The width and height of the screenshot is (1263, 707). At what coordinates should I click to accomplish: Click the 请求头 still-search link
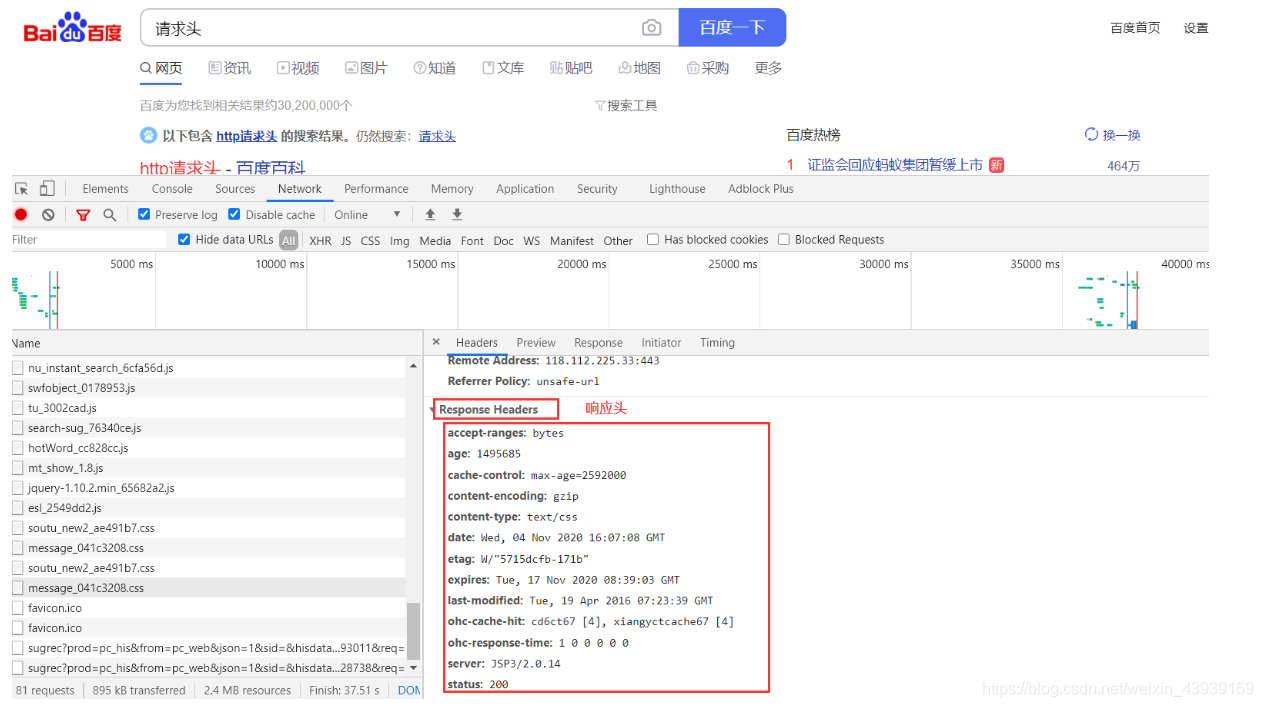tap(437, 136)
